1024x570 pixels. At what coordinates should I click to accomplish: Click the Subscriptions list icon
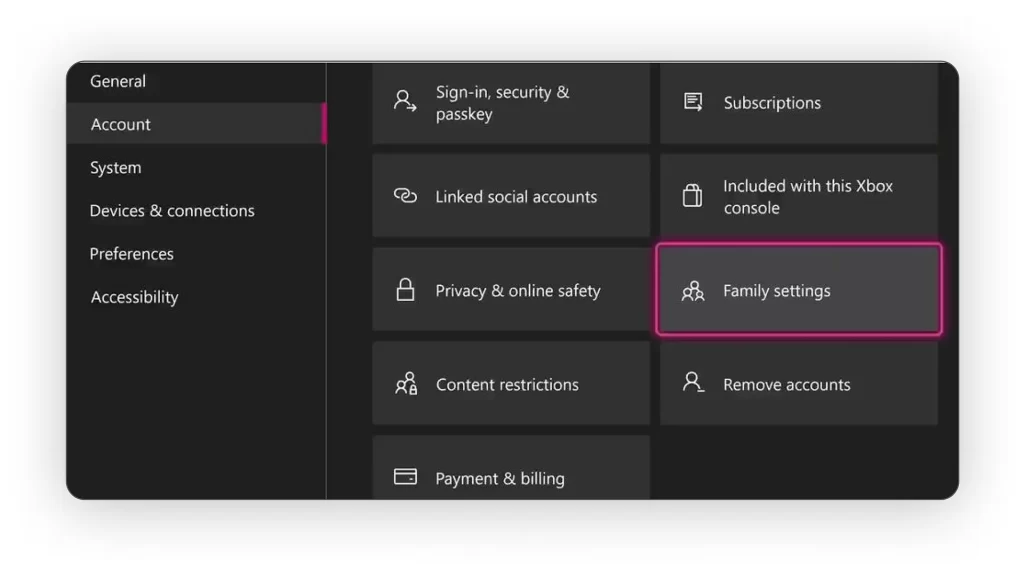click(693, 102)
